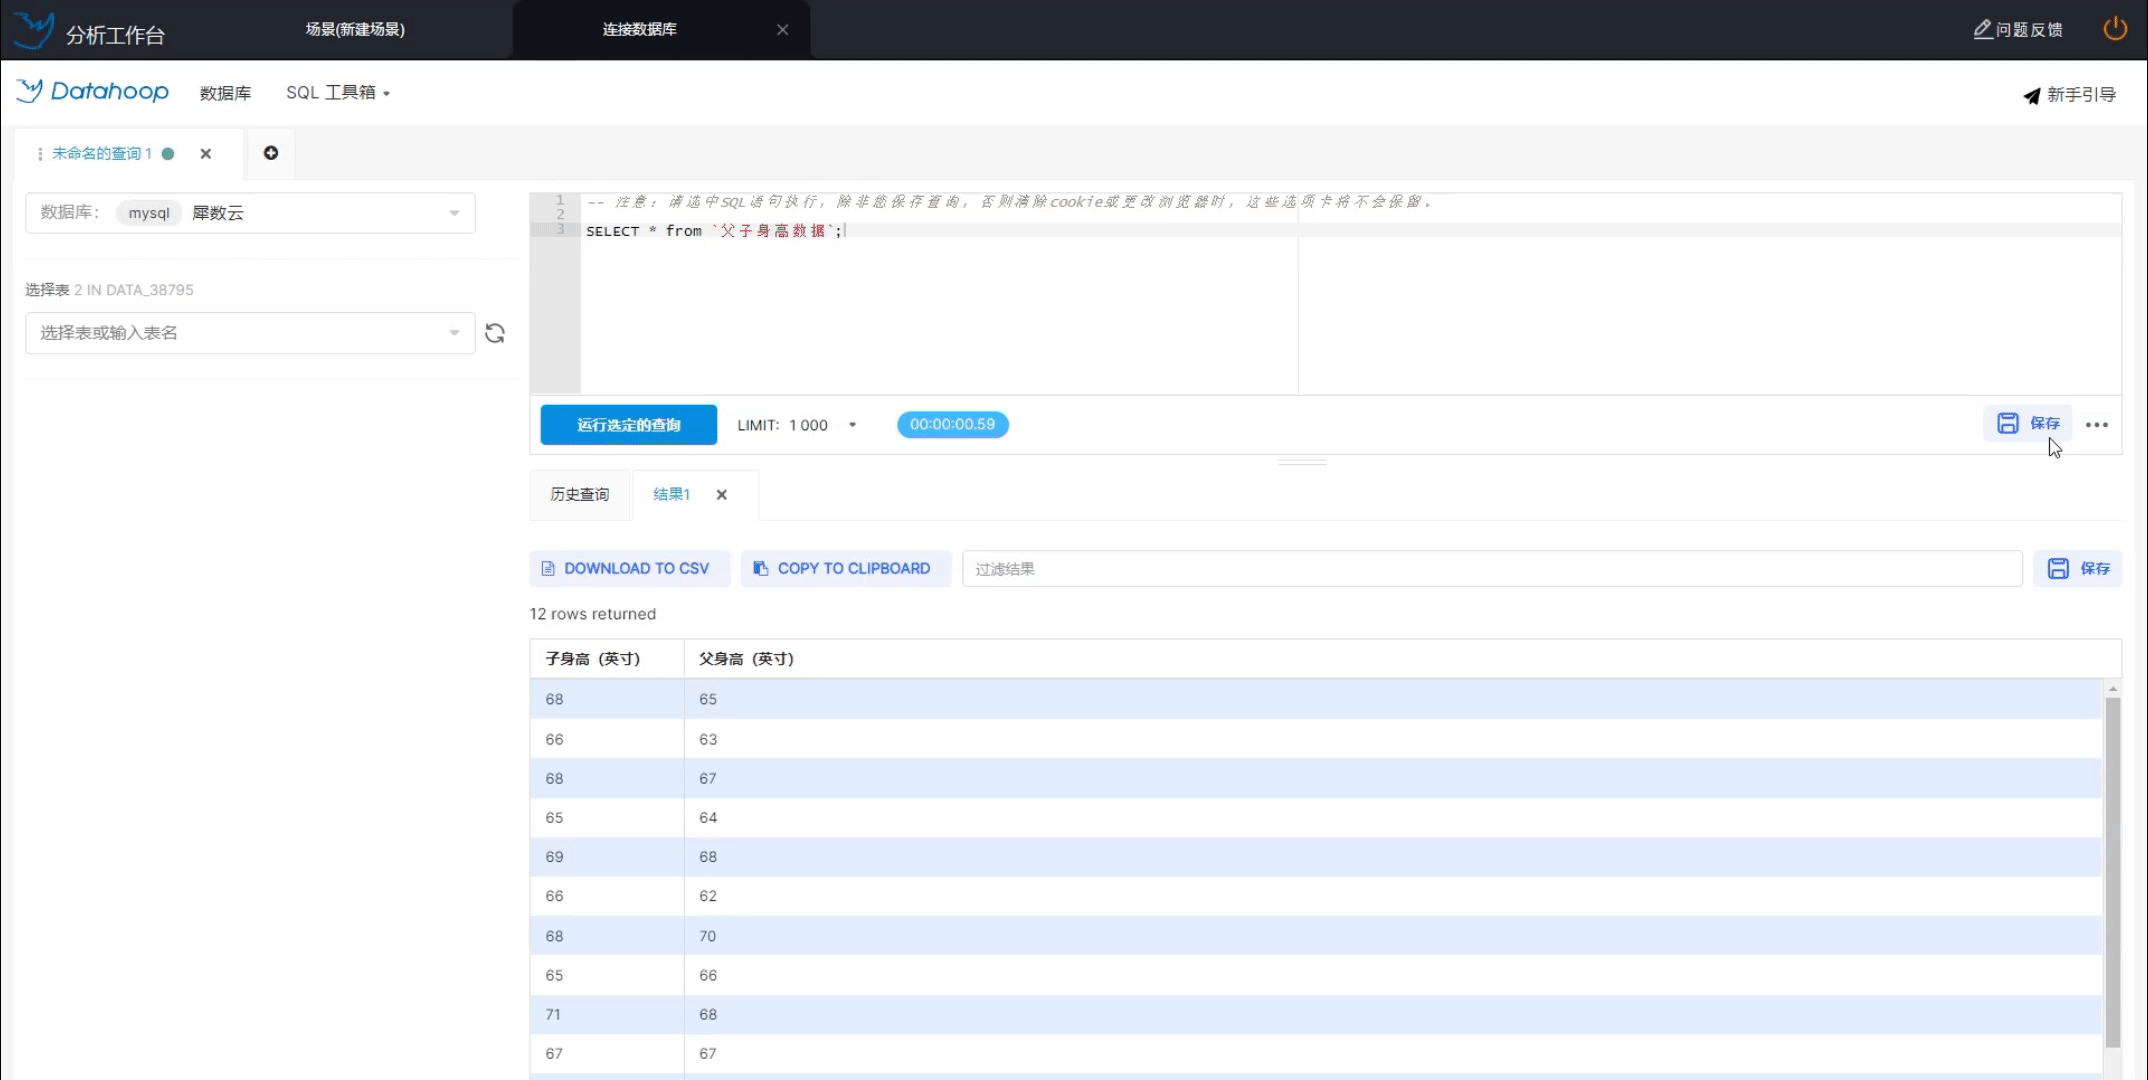Open the 问题反馈 feedback link

point(2018,30)
